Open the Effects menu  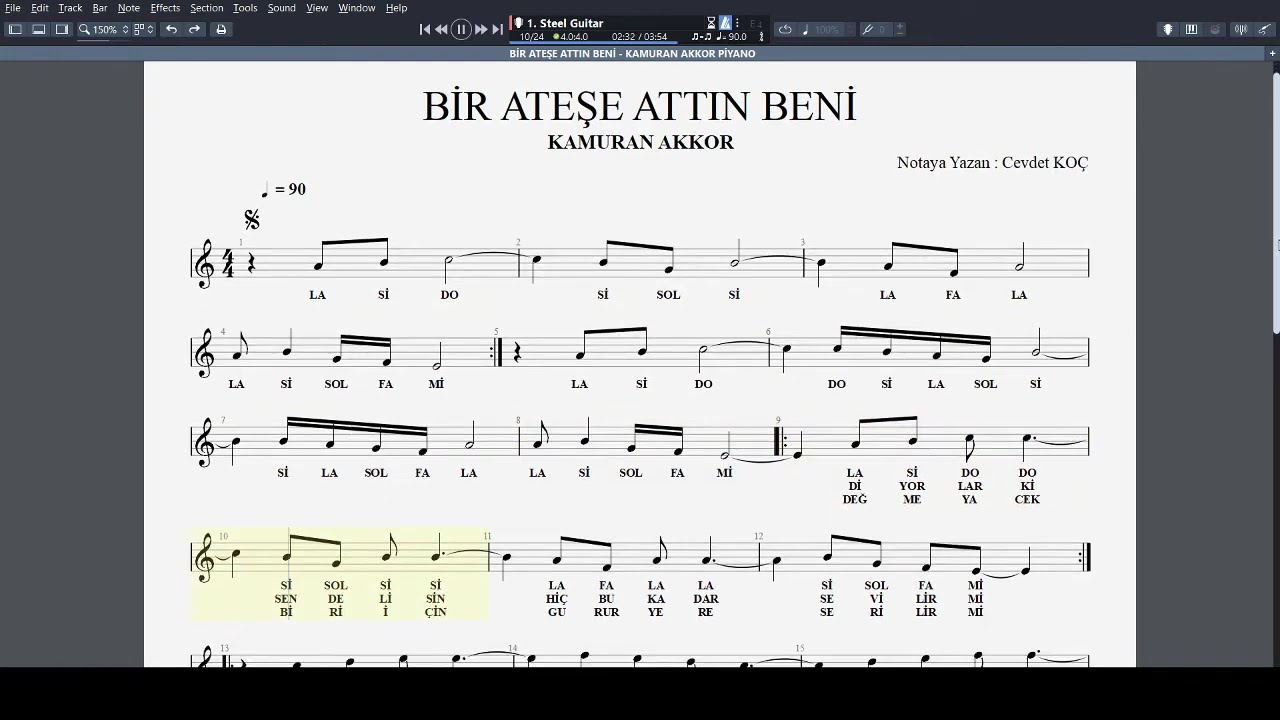pos(165,8)
